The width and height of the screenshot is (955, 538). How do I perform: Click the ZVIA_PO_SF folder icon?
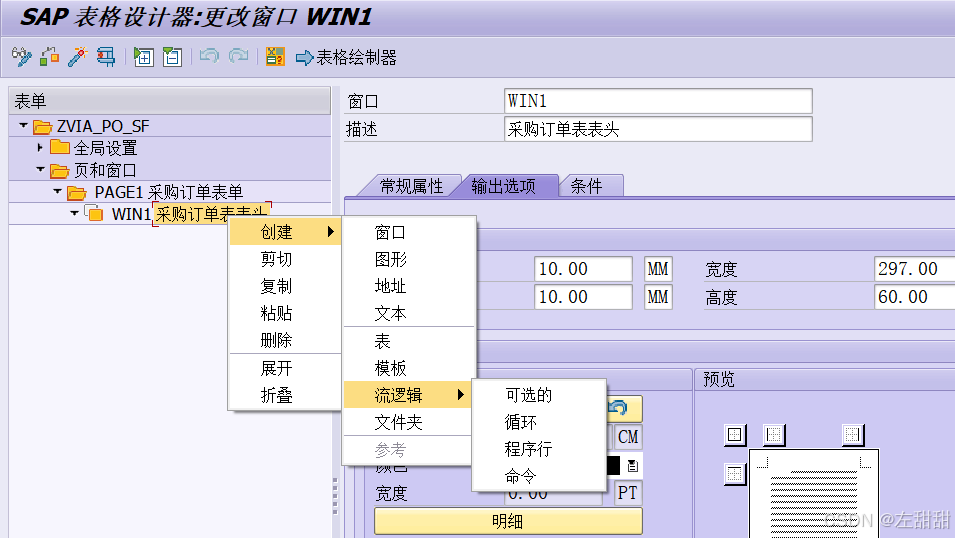[42, 127]
